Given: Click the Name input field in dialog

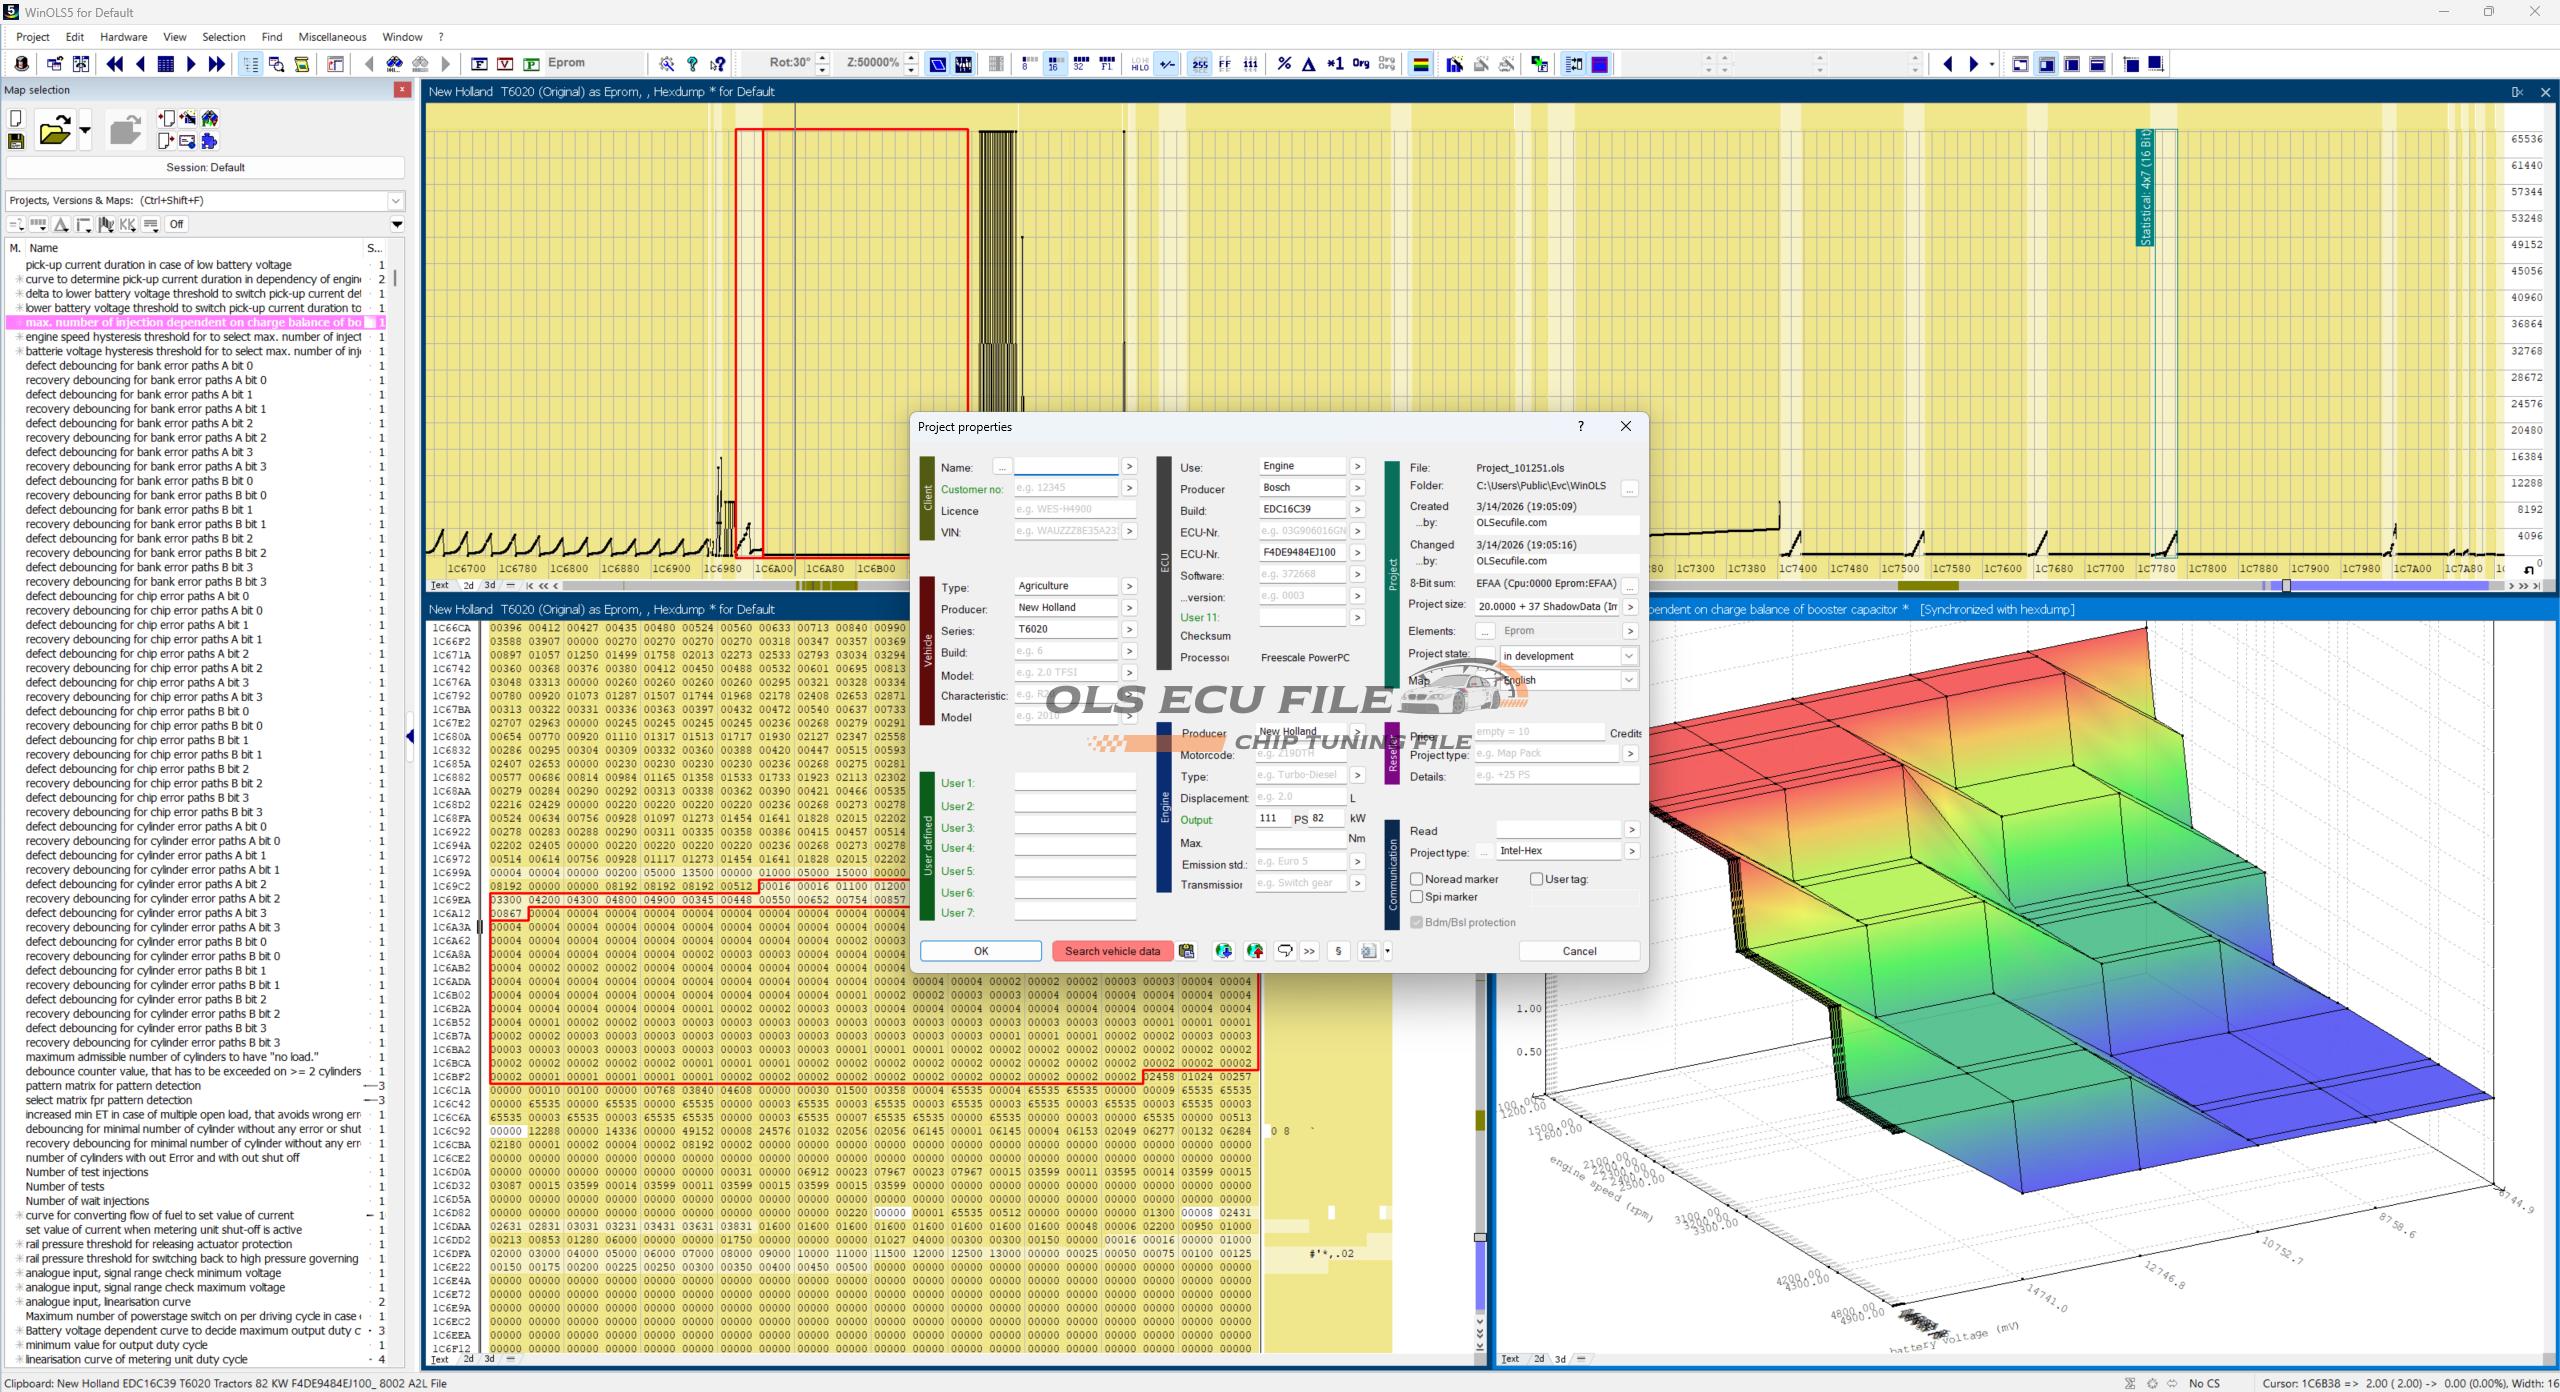Looking at the screenshot, I should click(x=1065, y=467).
